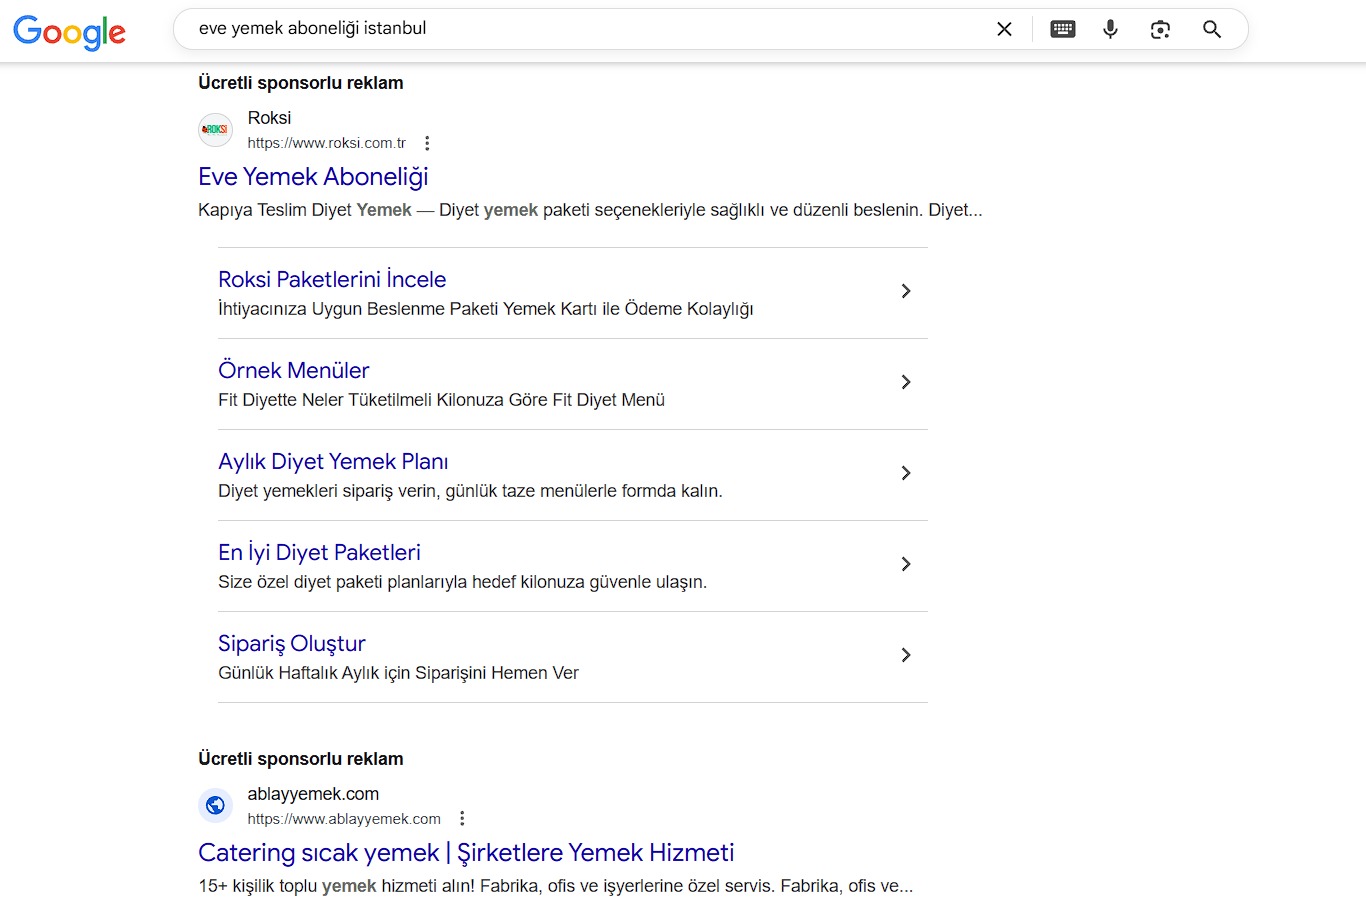The image size is (1366, 898).
Task: Click the chevron beside 'Aylık Diyet Yemek Planı'
Action: tap(905, 473)
